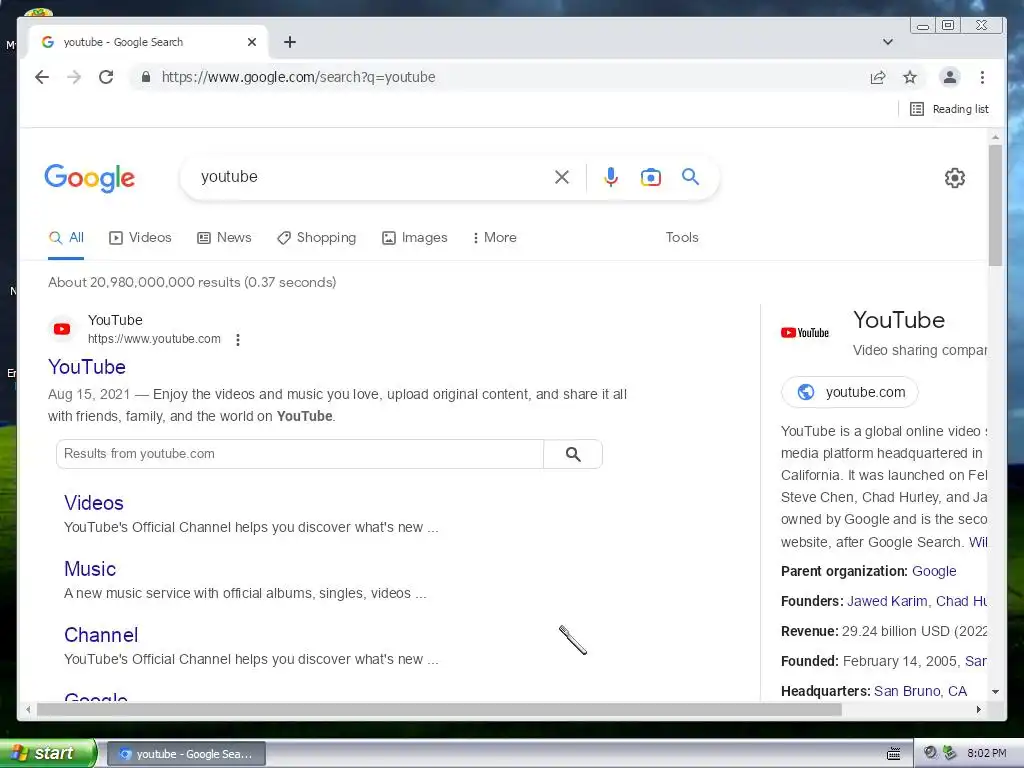Open a new tab with the plus button
Image resolution: width=1024 pixels, height=768 pixels.
coord(290,42)
